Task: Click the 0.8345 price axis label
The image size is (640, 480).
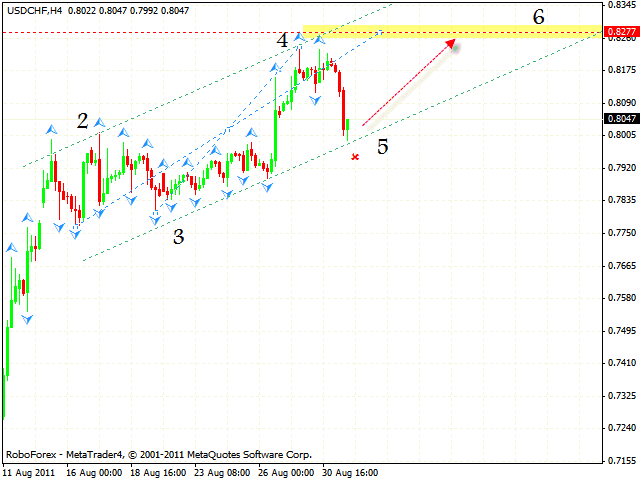Action: 620,5
